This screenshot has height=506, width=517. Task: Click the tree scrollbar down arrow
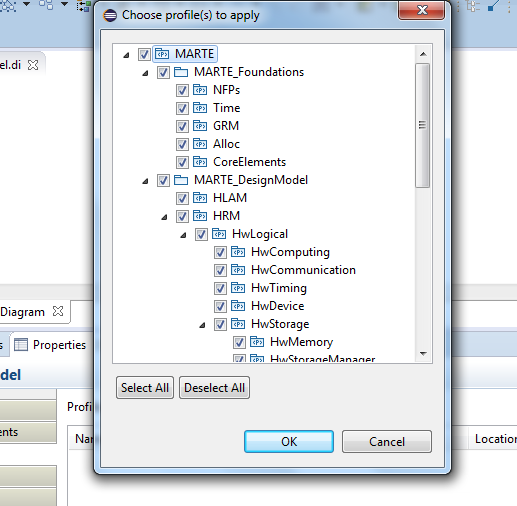click(x=423, y=354)
